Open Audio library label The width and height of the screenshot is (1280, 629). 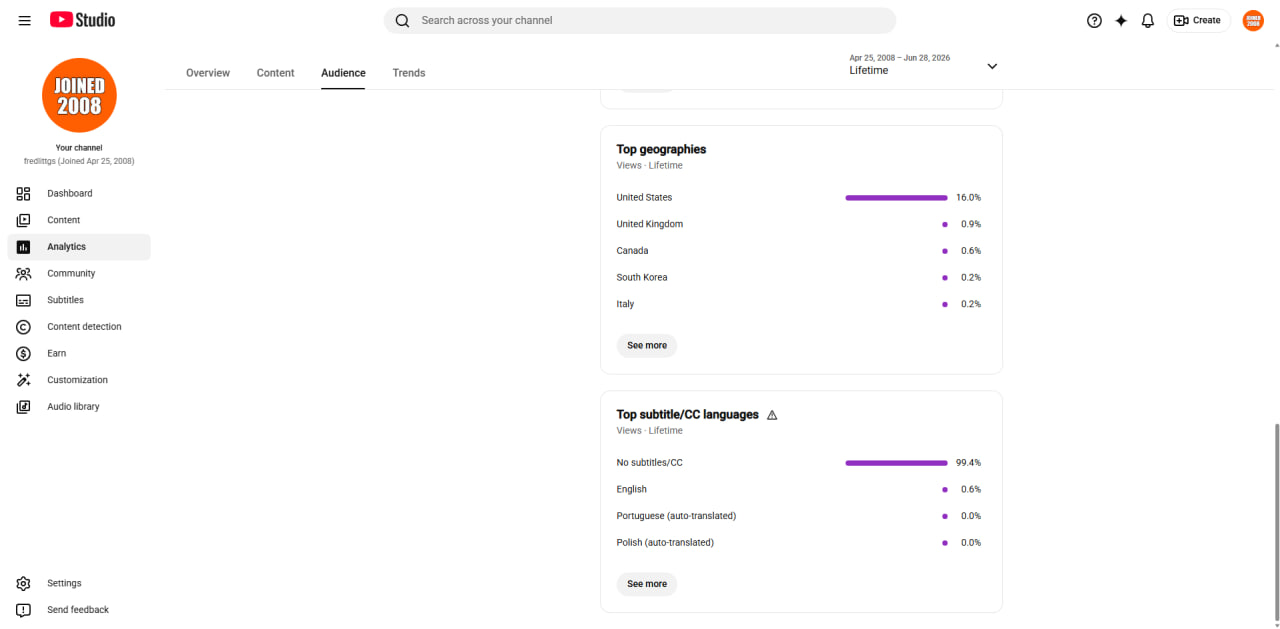coord(73,407)
